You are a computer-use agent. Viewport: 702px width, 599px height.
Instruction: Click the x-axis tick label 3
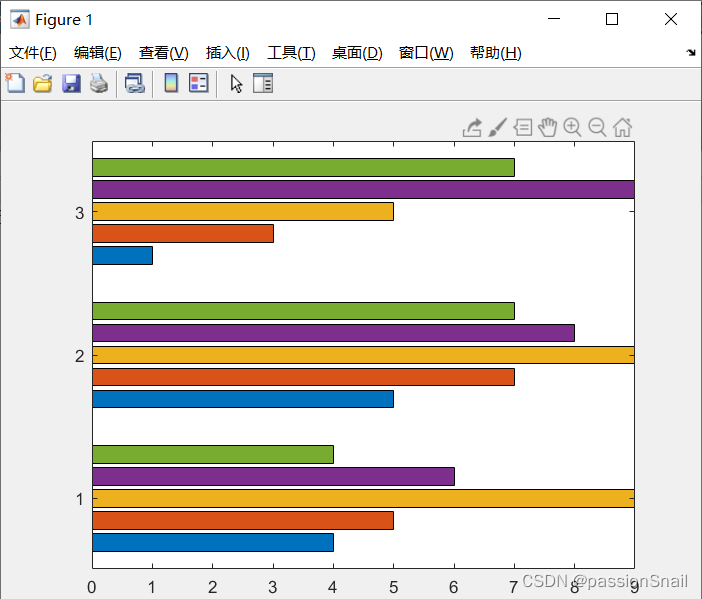[273, 587]
